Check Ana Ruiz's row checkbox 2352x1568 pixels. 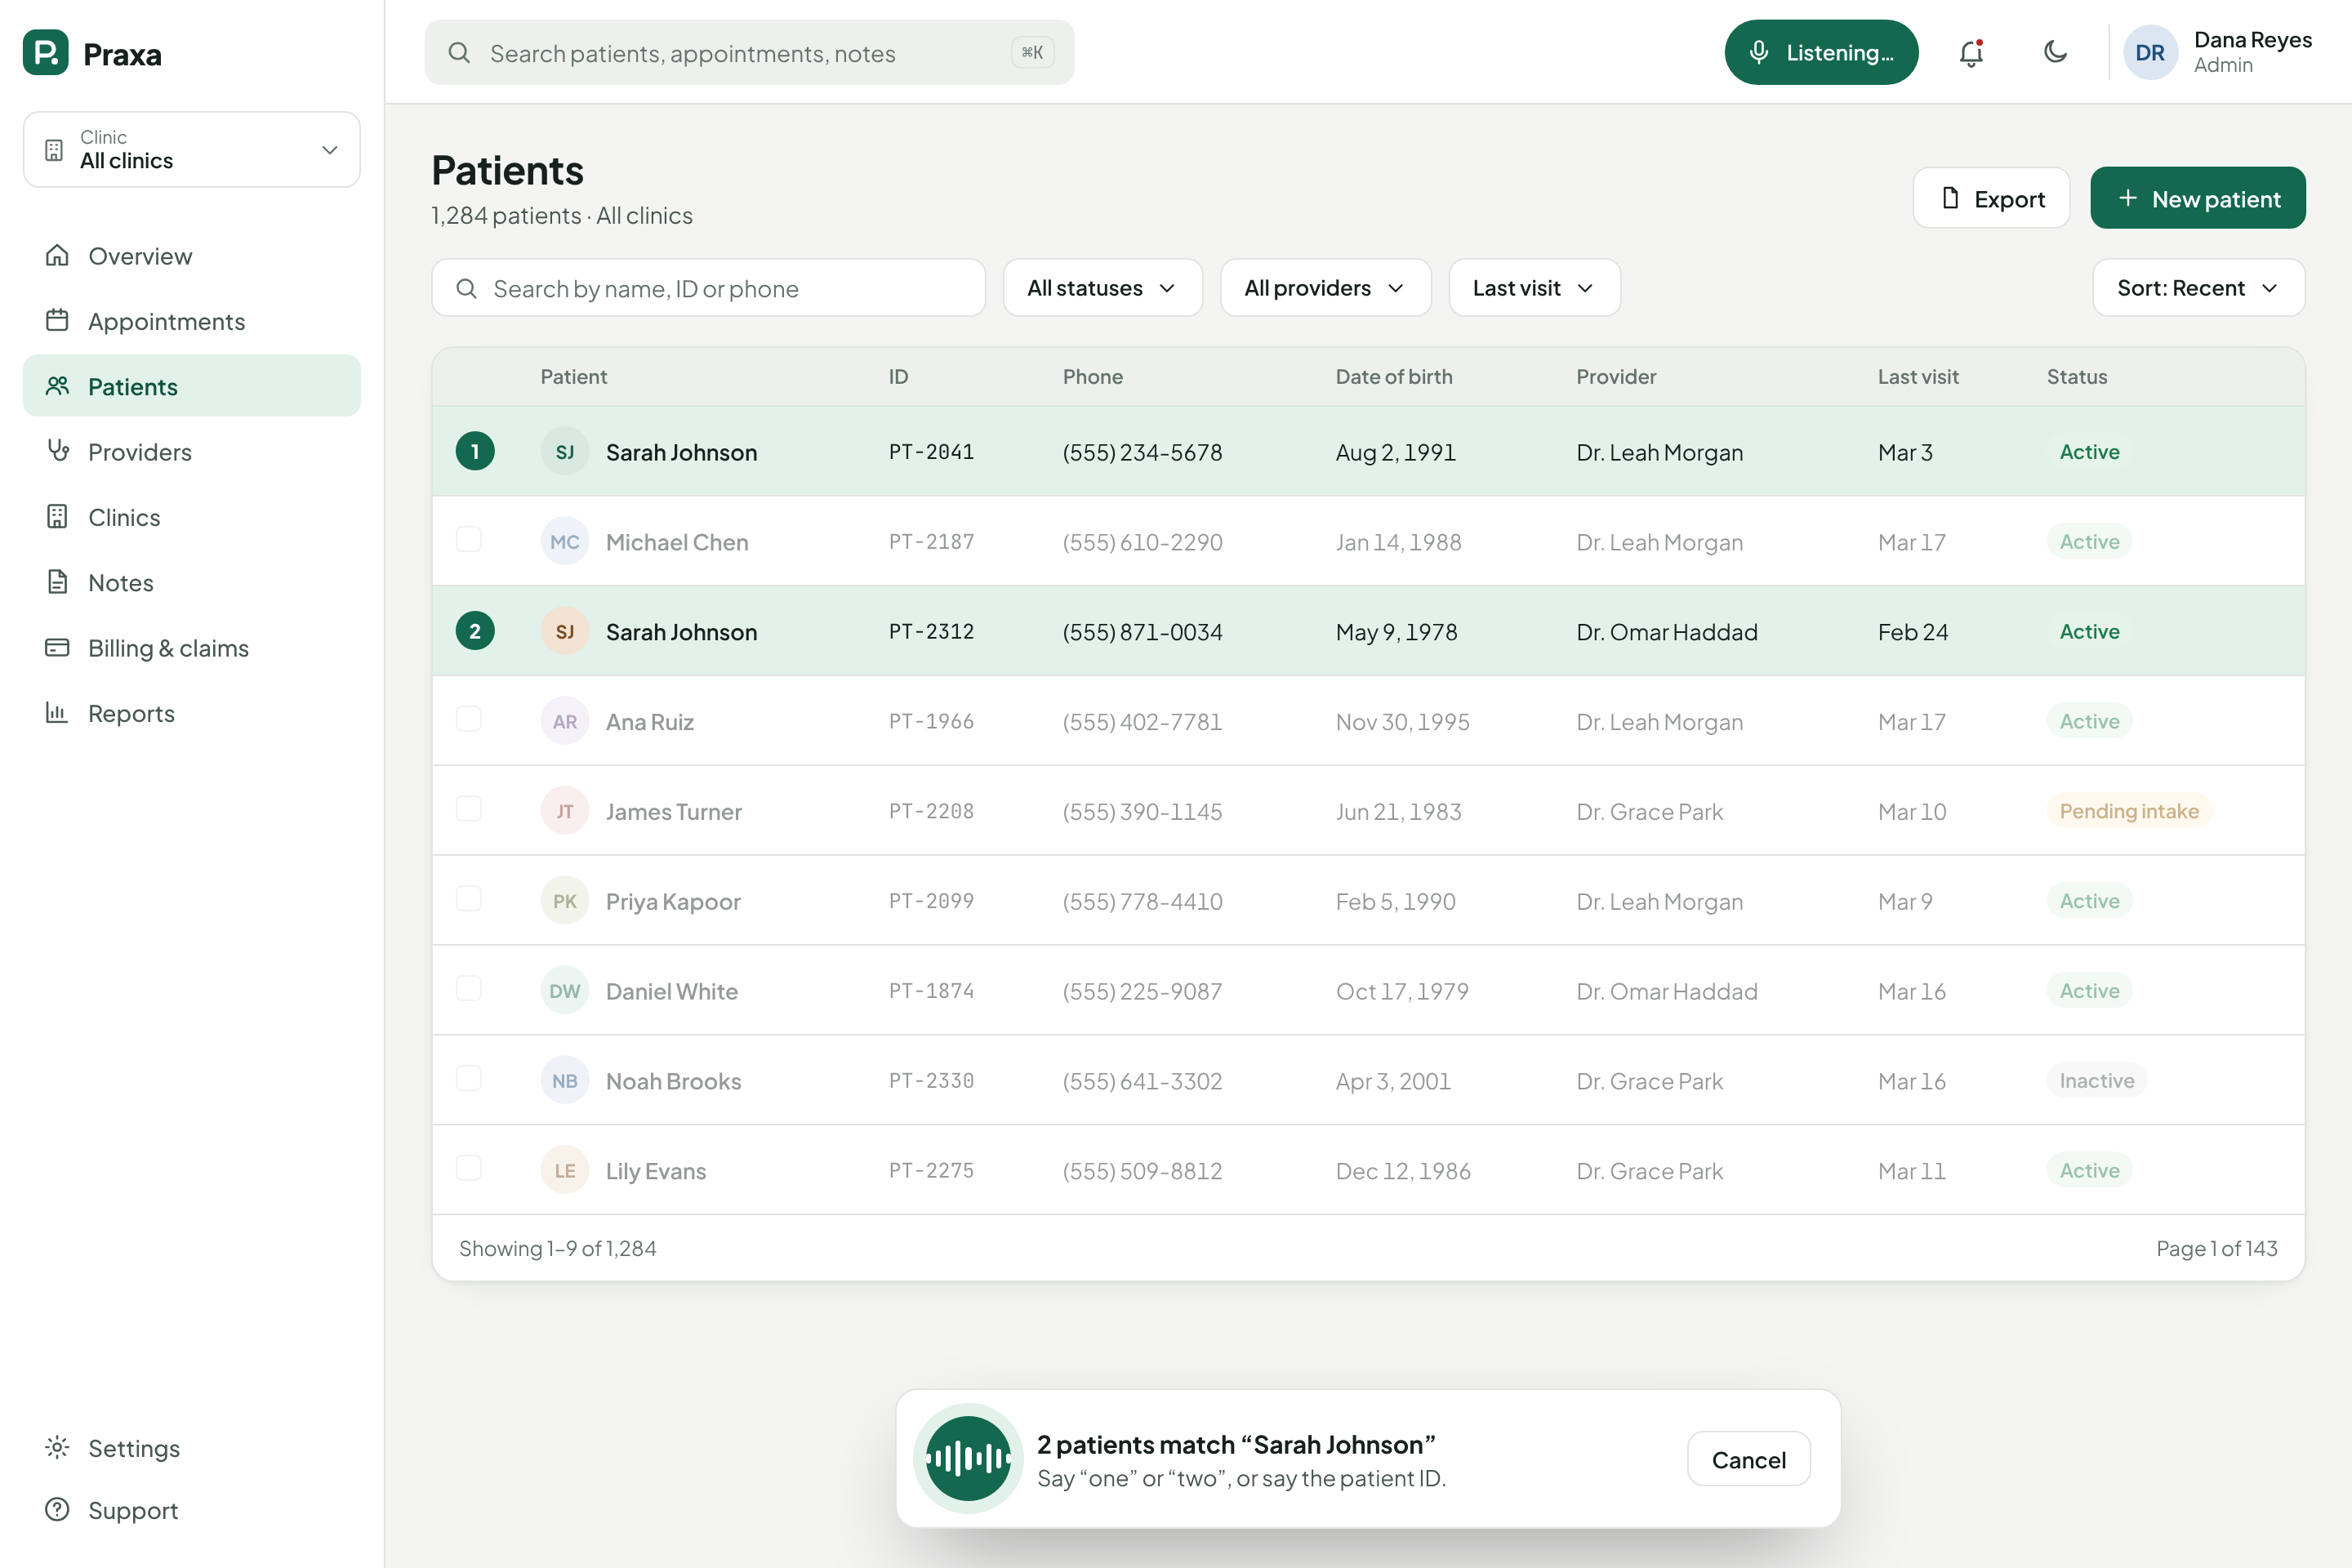tap(469, 719)
